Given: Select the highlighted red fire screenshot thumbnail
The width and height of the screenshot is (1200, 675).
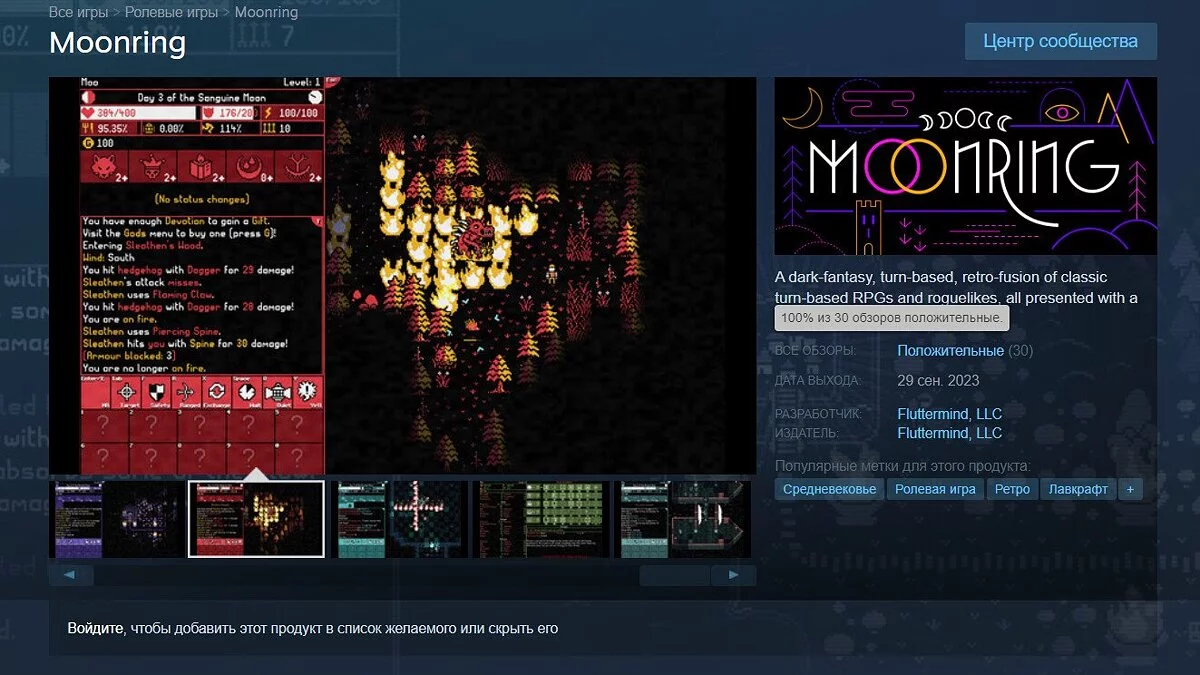Looking at the screenshot, I should (x=256, y=519).
